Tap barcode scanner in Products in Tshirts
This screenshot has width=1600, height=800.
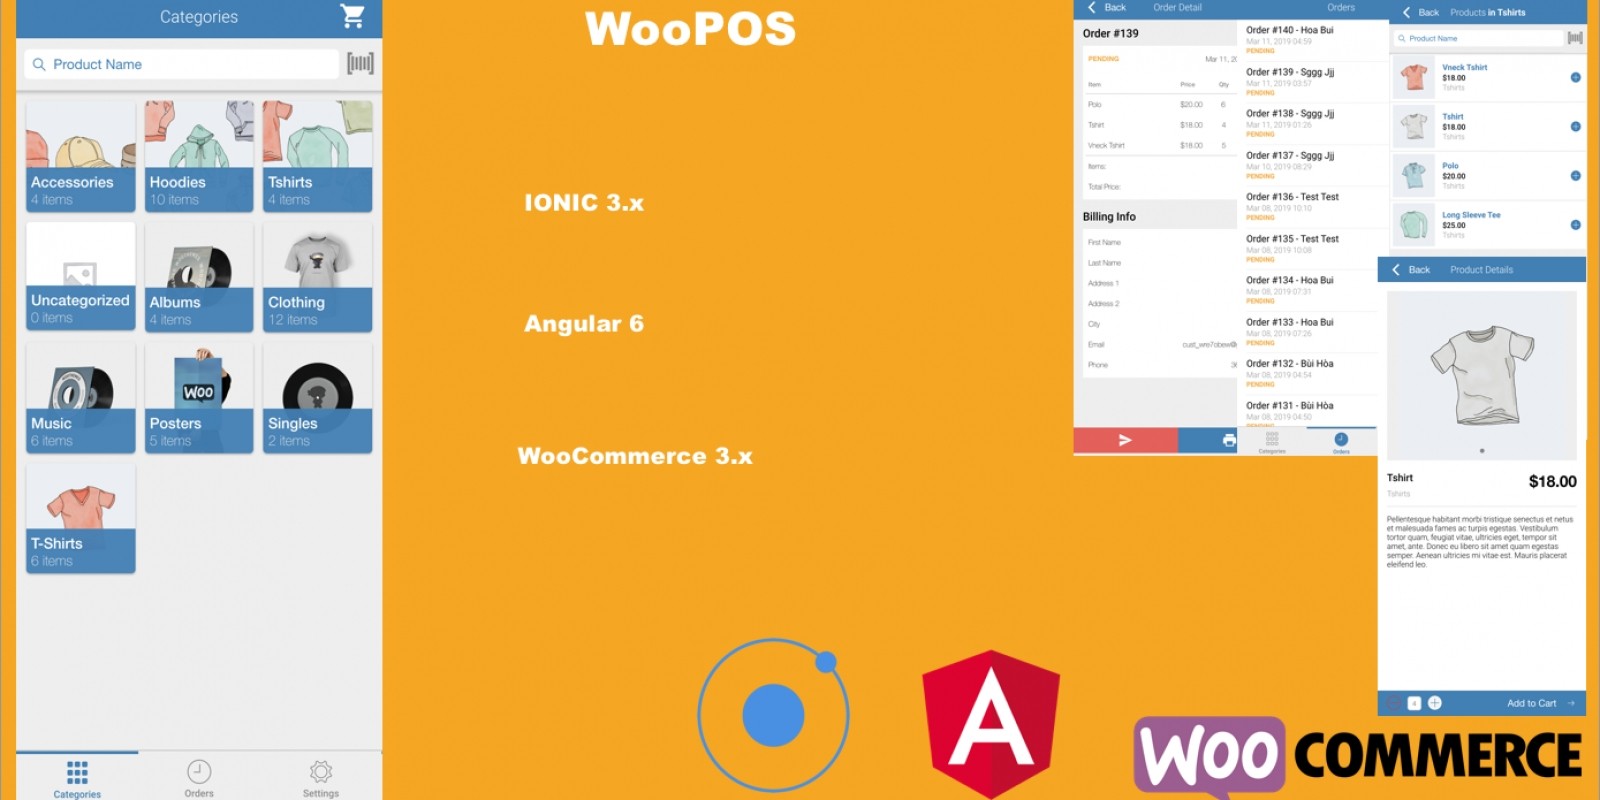pos(1575,38)
